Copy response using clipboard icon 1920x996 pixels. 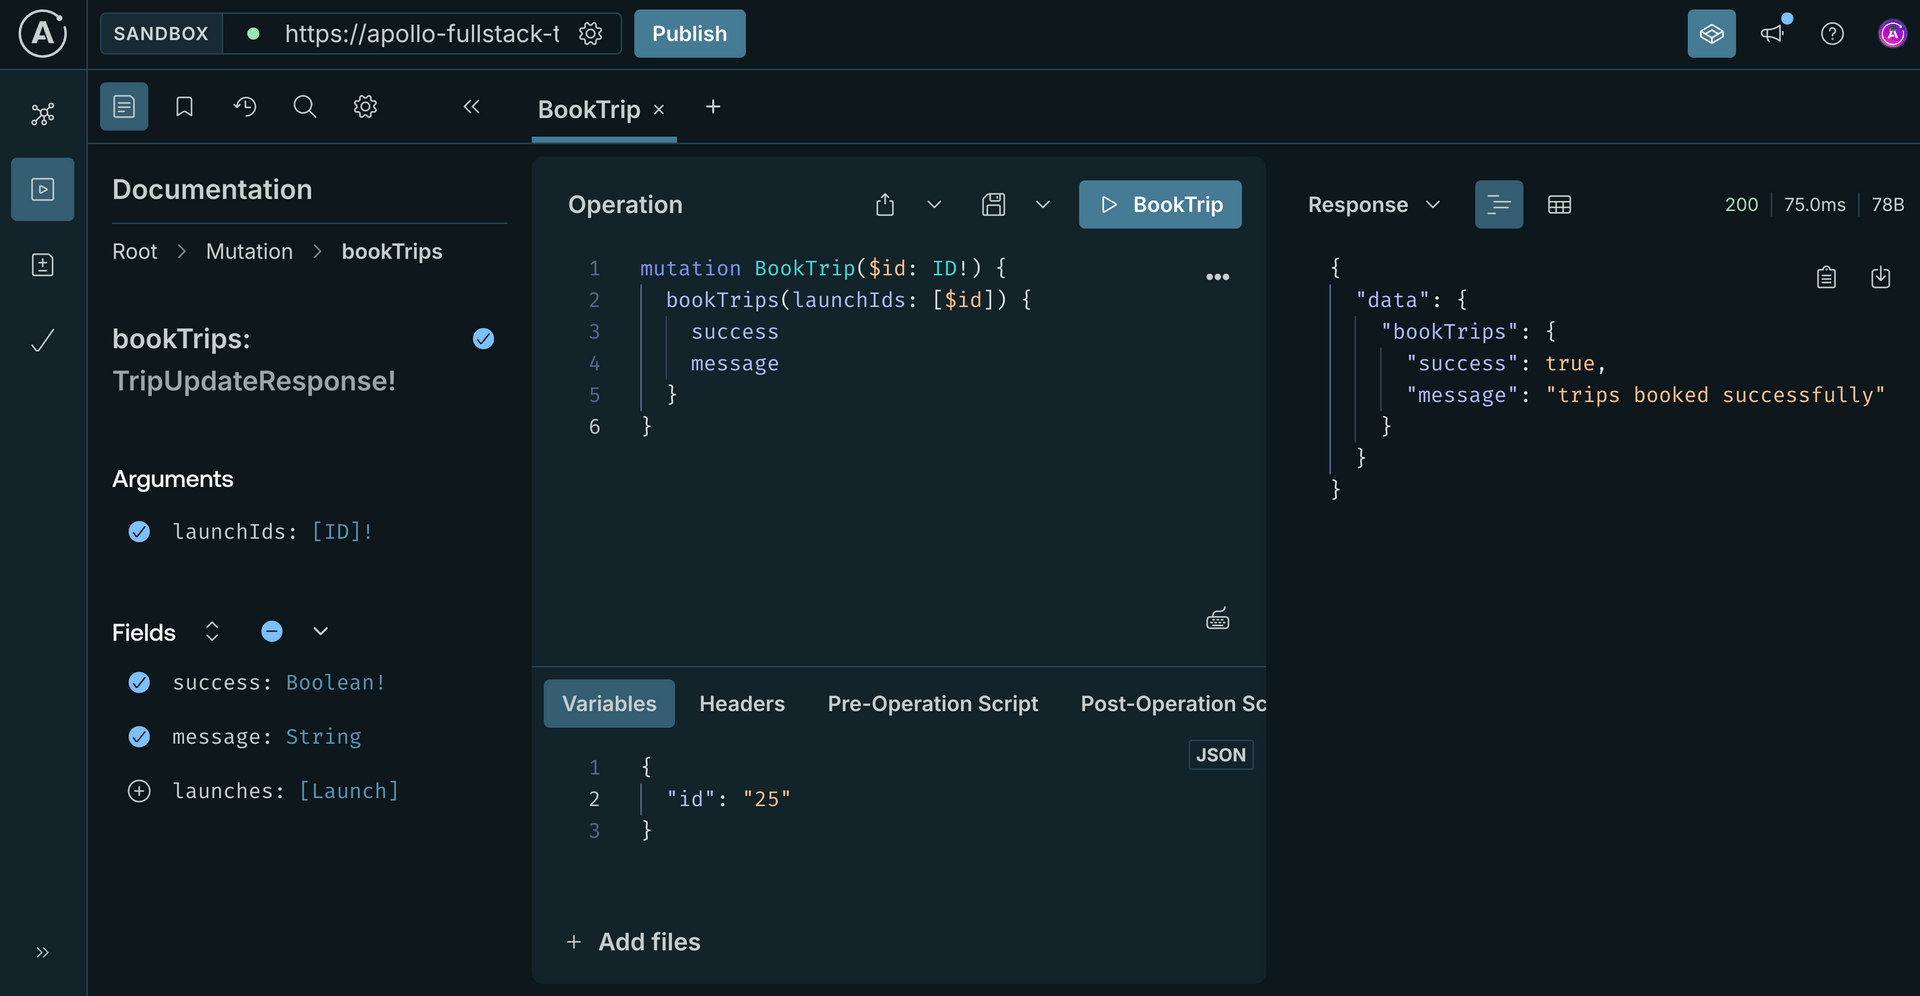point(1826,277)
